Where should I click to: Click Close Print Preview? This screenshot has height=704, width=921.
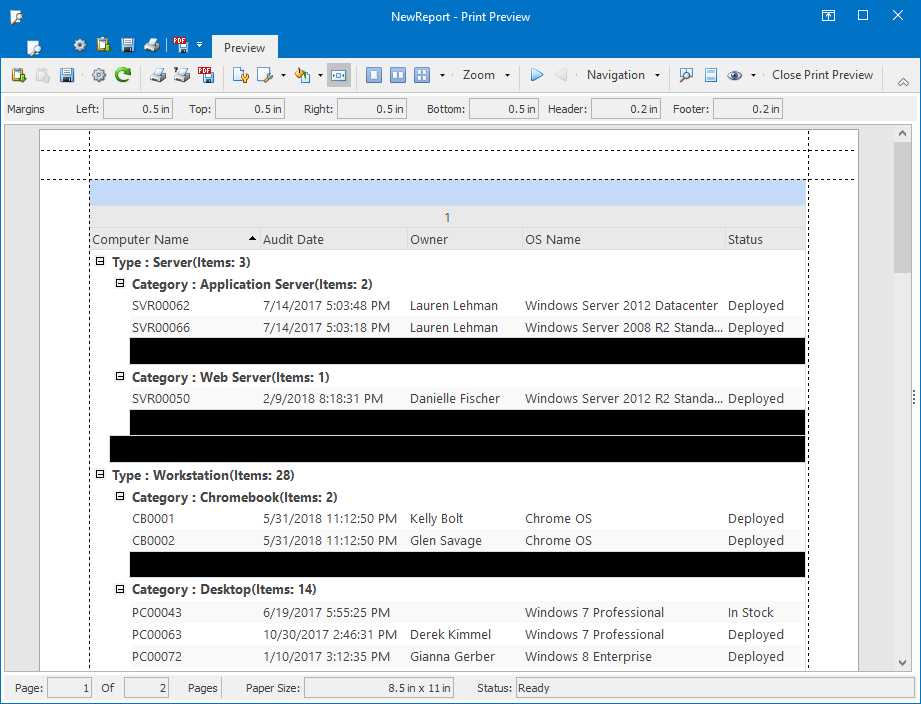(822, 75)
